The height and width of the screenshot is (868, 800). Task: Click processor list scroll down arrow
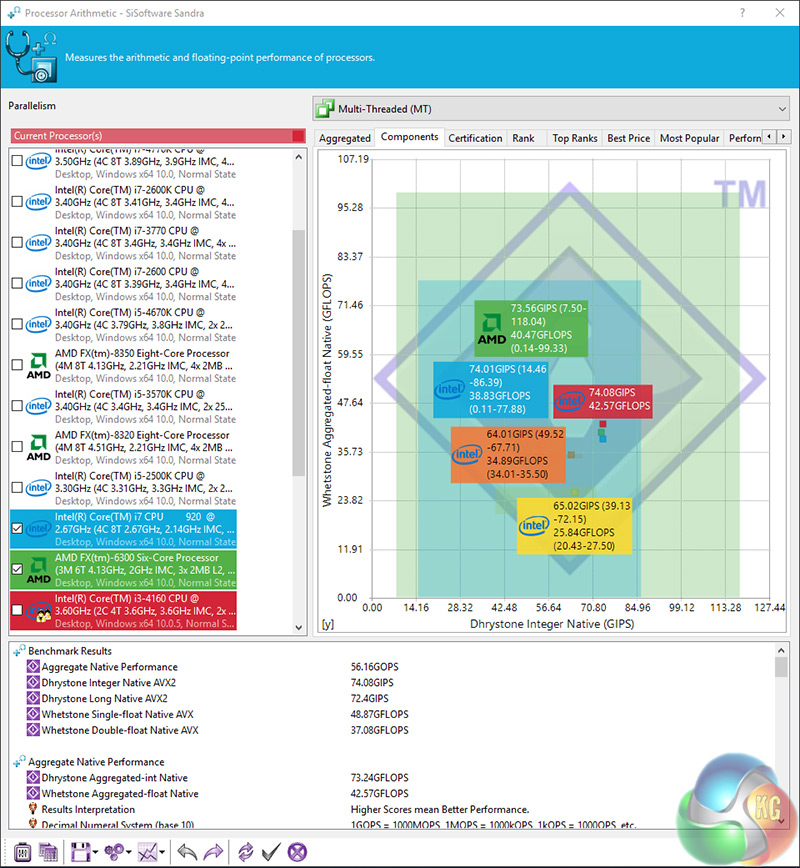tap(299, 627)
